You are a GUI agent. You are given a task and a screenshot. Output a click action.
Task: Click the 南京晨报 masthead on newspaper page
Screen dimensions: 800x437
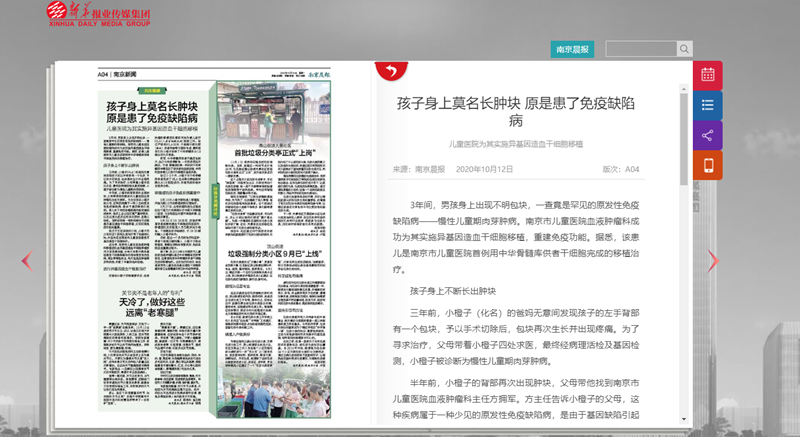319,74
